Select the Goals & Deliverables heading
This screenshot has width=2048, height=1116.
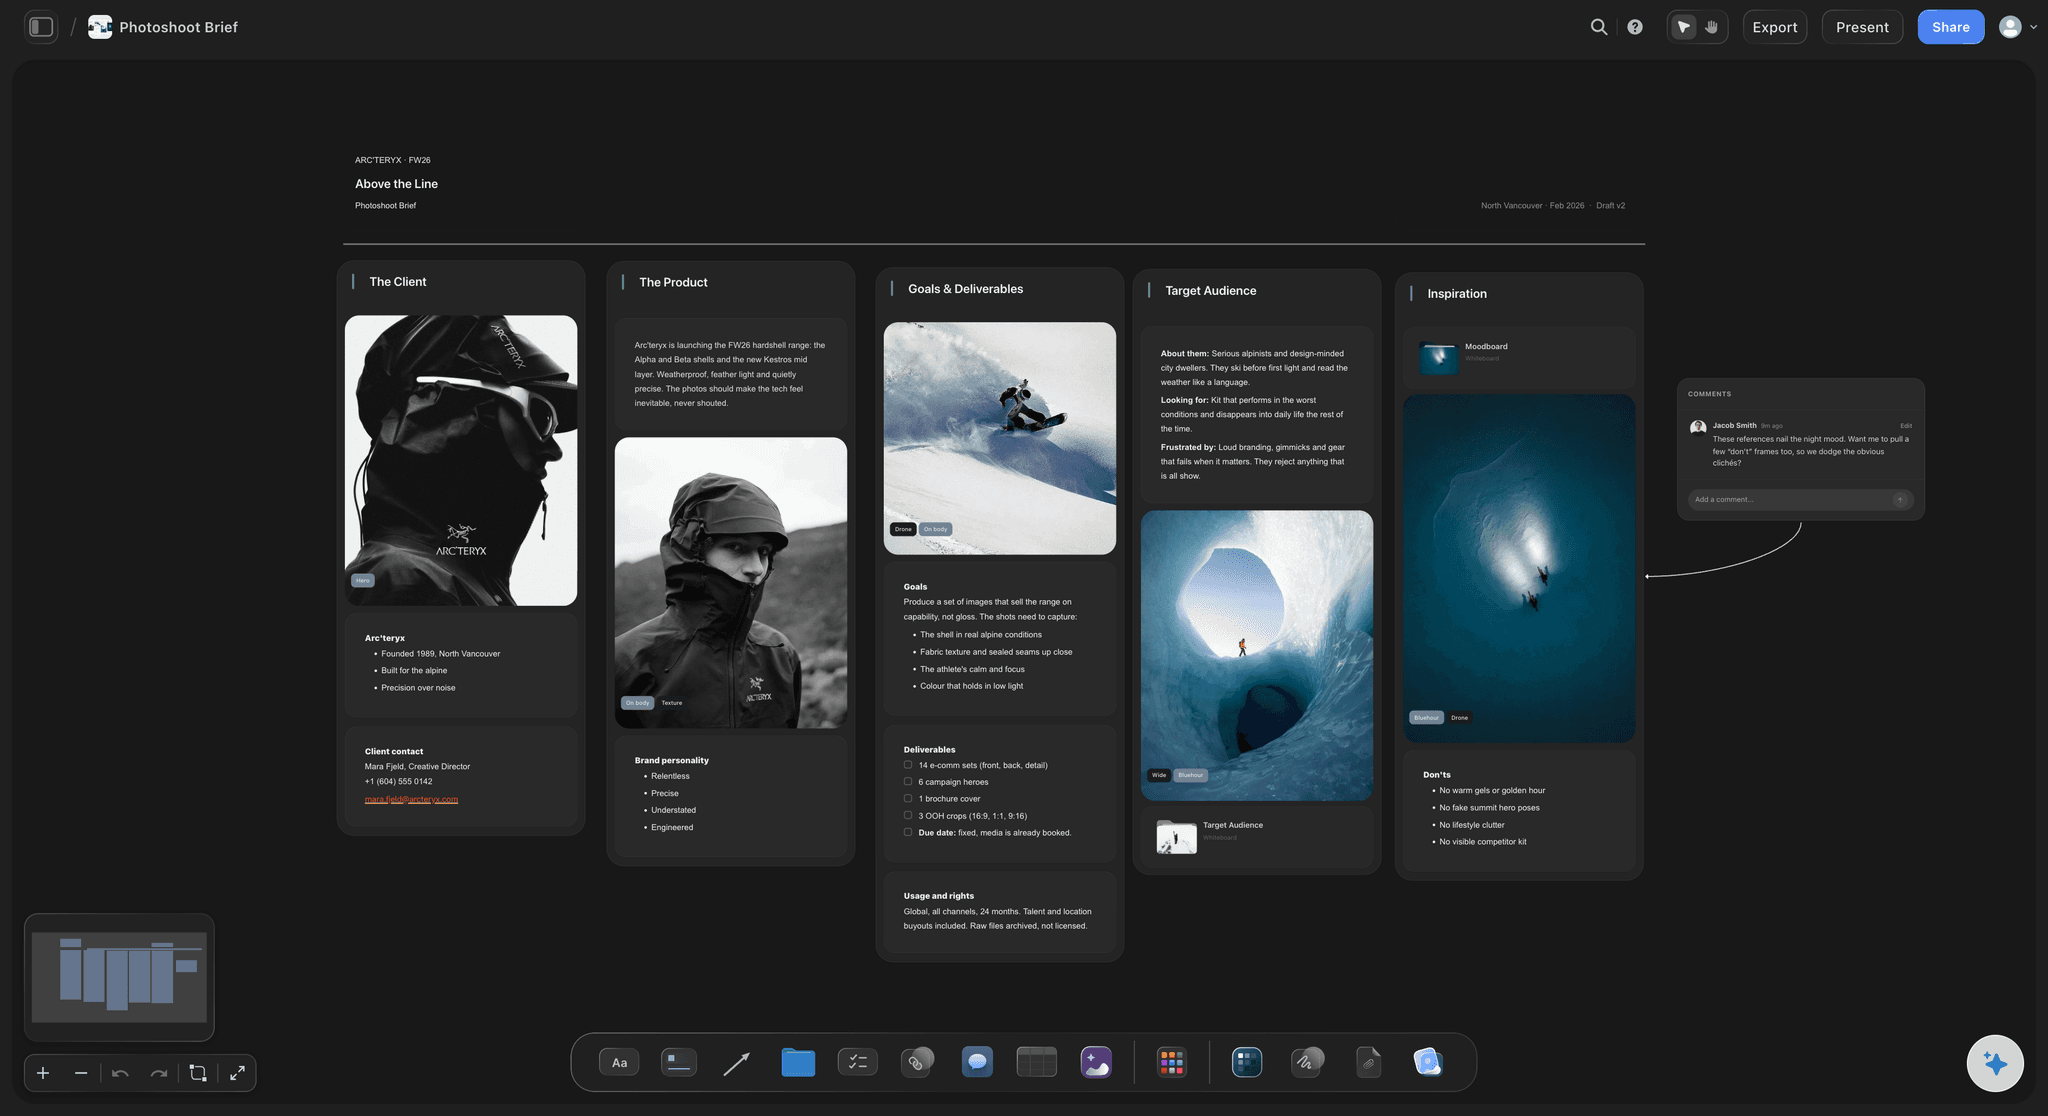[965, 289]
